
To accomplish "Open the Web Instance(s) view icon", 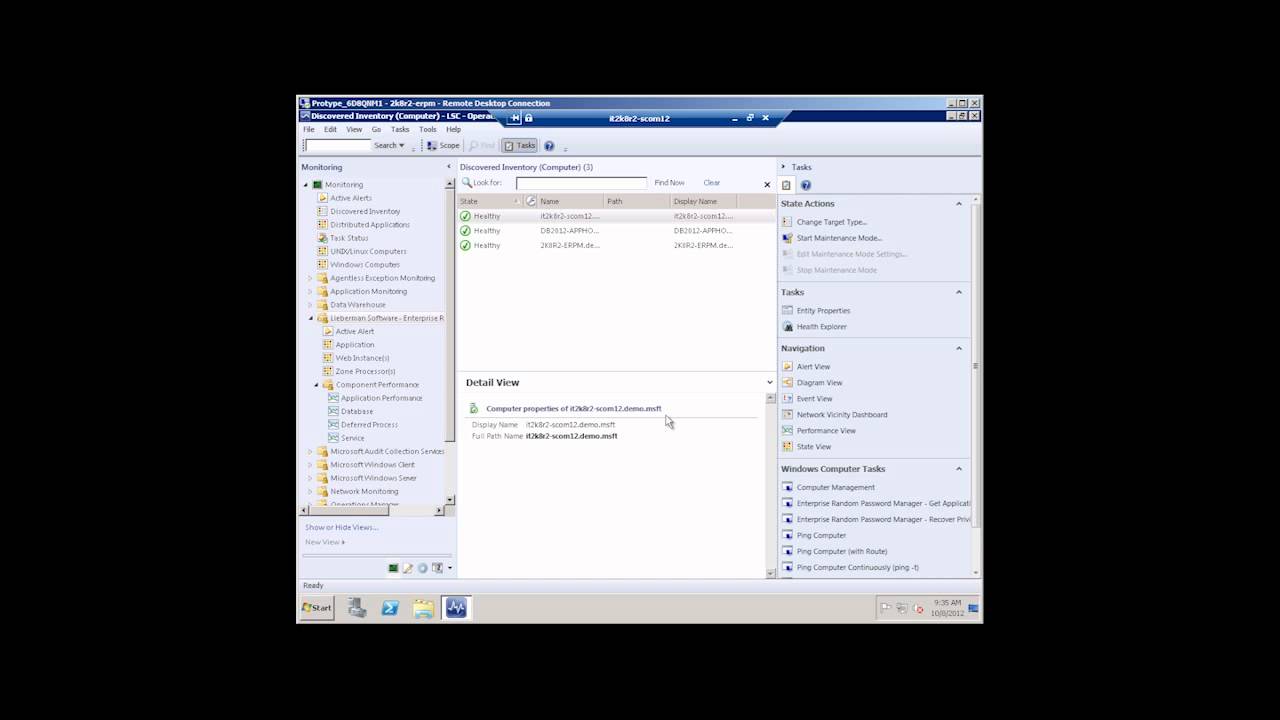I will pos(328,358).
